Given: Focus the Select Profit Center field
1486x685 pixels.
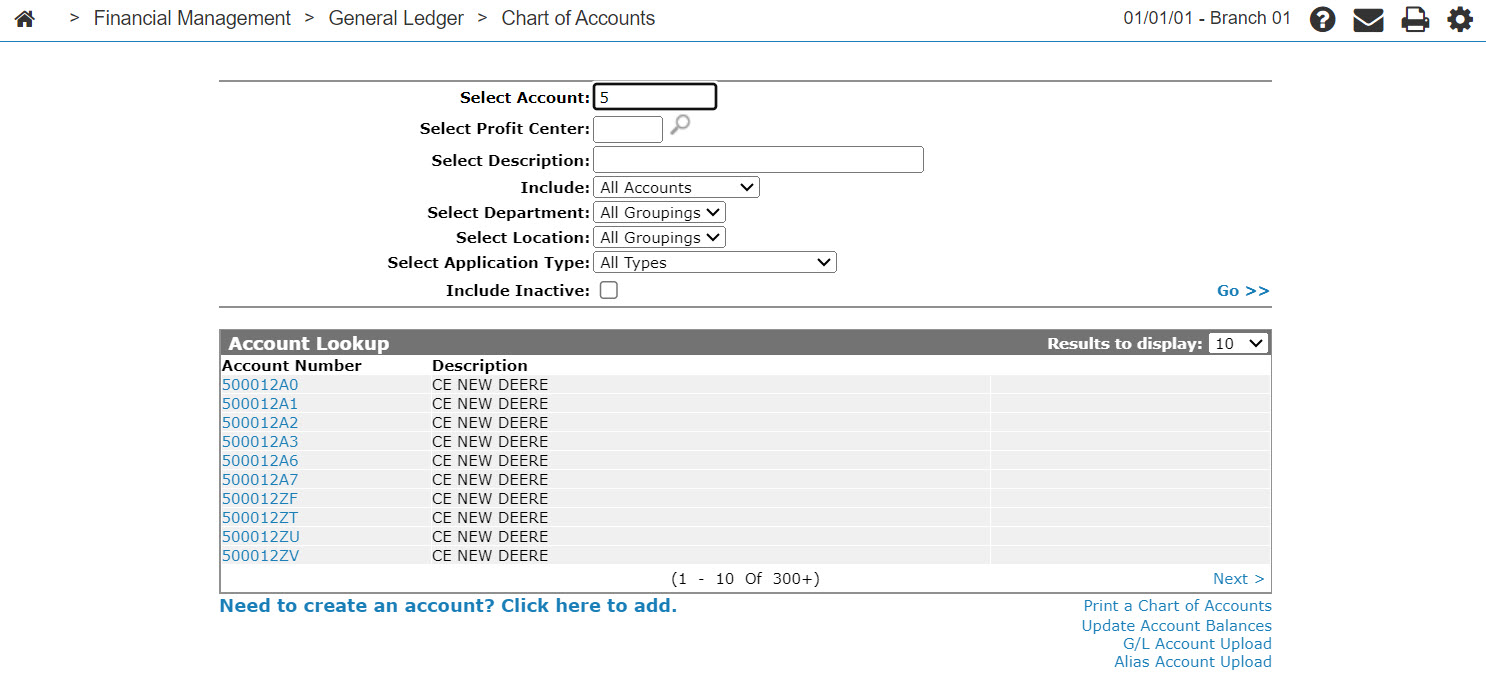Looking at the screenshot, I should [x=628, y=129].
